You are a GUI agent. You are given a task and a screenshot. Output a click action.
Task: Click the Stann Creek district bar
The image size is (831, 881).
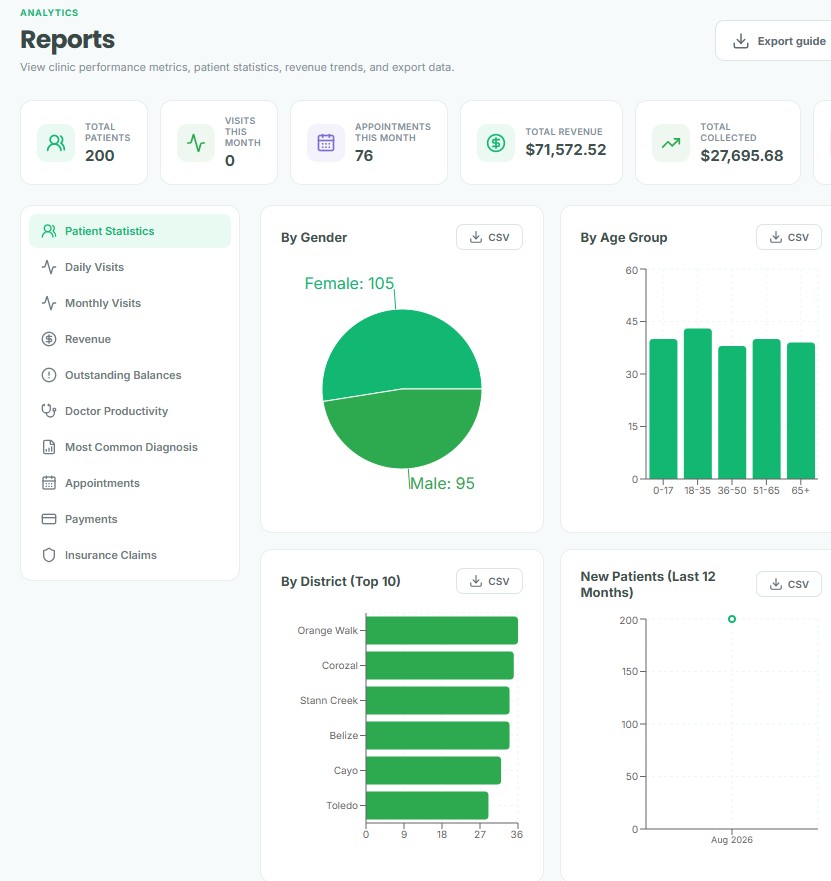[438, 700]
